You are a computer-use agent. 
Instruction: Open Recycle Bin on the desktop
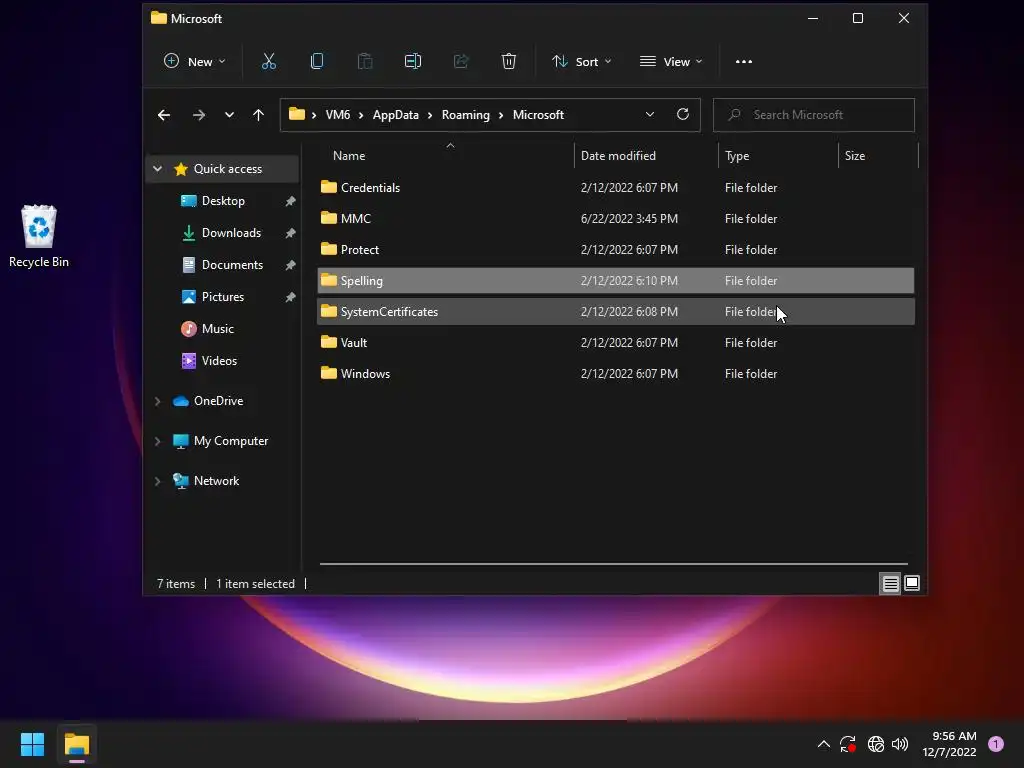tap(39, 236)
